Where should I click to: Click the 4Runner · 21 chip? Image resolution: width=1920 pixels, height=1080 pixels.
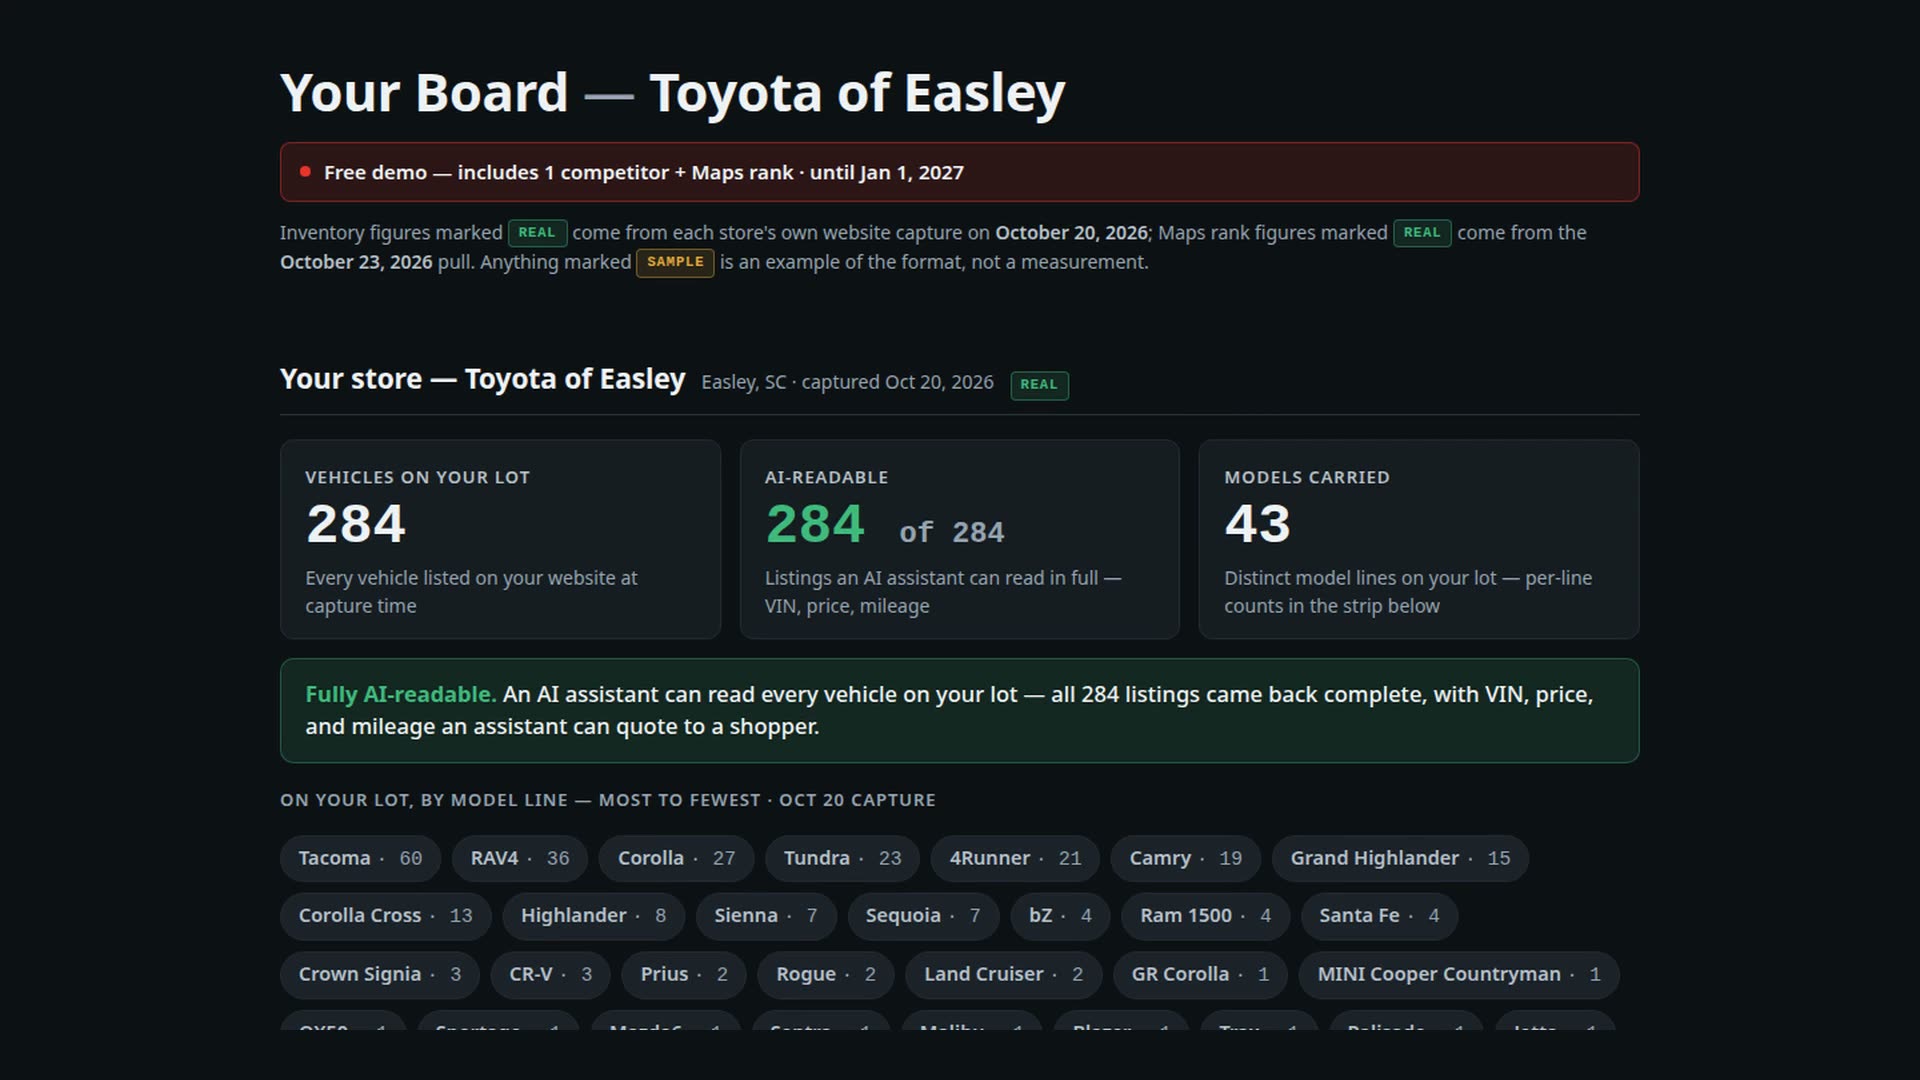pyautogui.click(x=1015, y=858)
